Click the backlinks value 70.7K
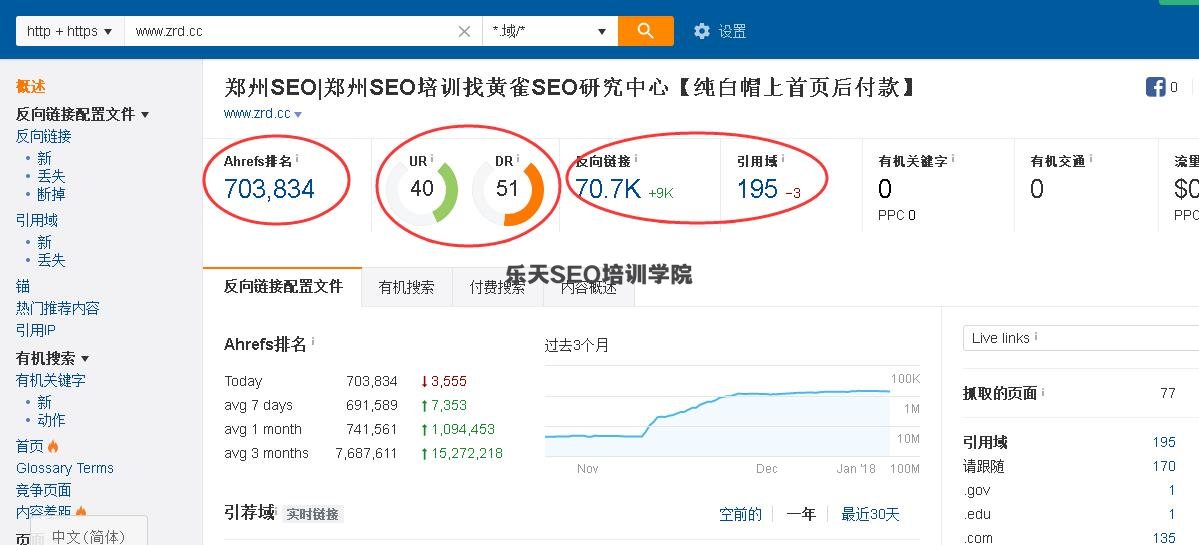 [x=608, y=189]
